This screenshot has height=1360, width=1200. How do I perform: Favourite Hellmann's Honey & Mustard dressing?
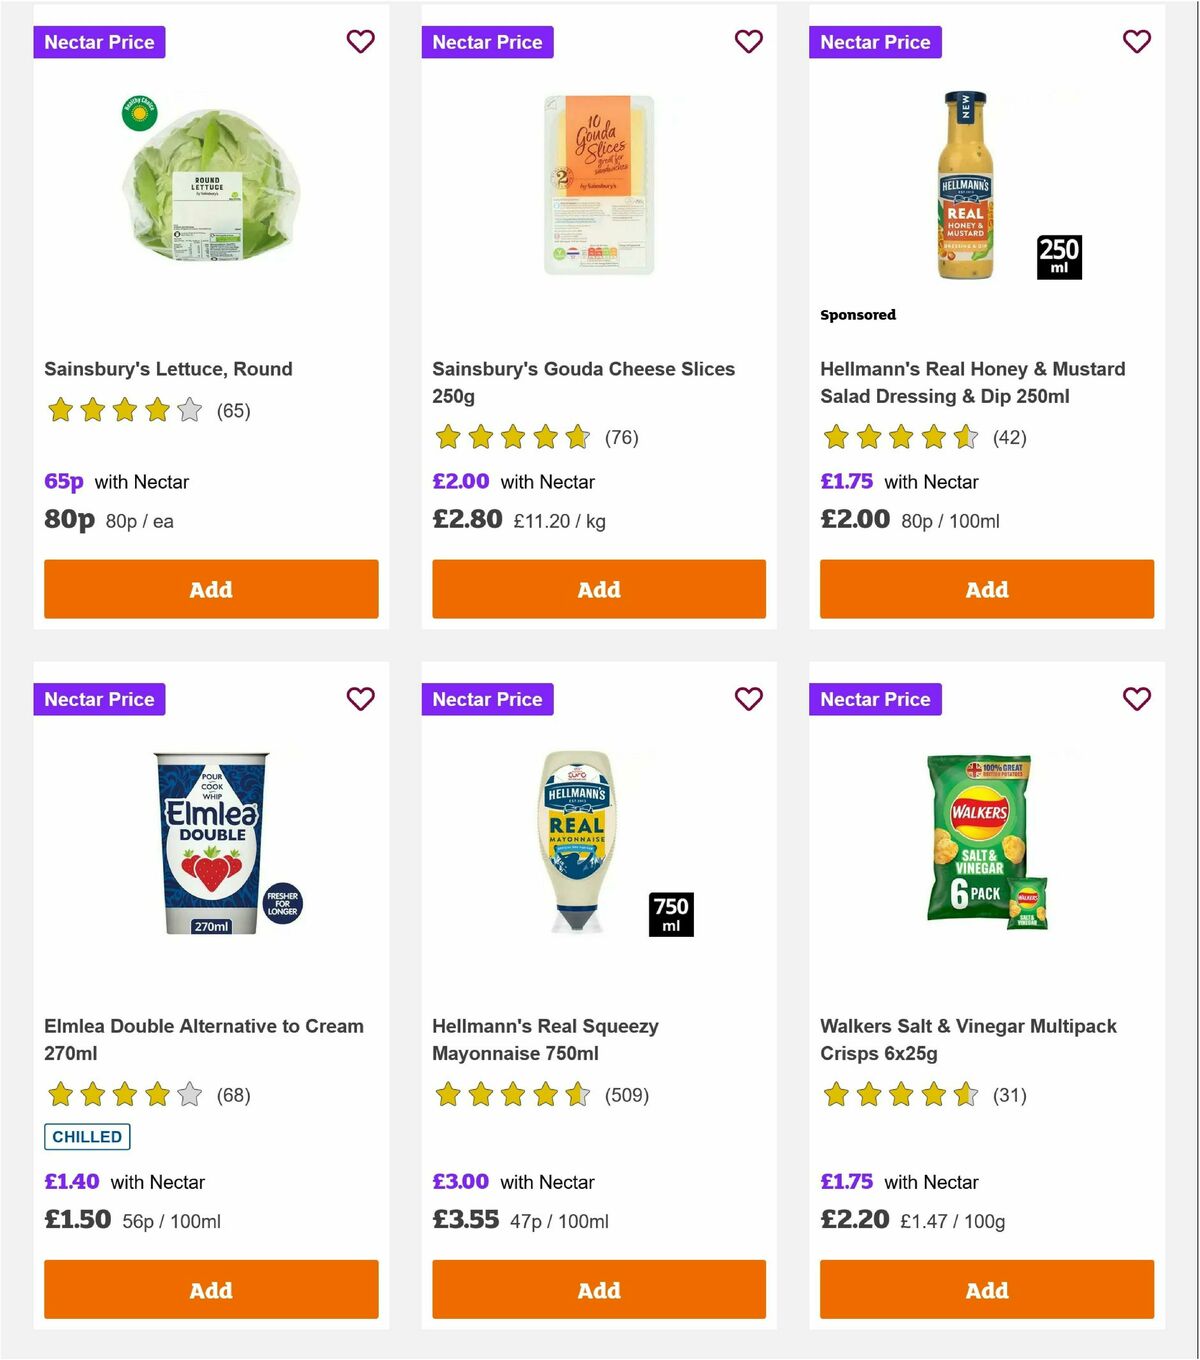[x=1136, y=42]
